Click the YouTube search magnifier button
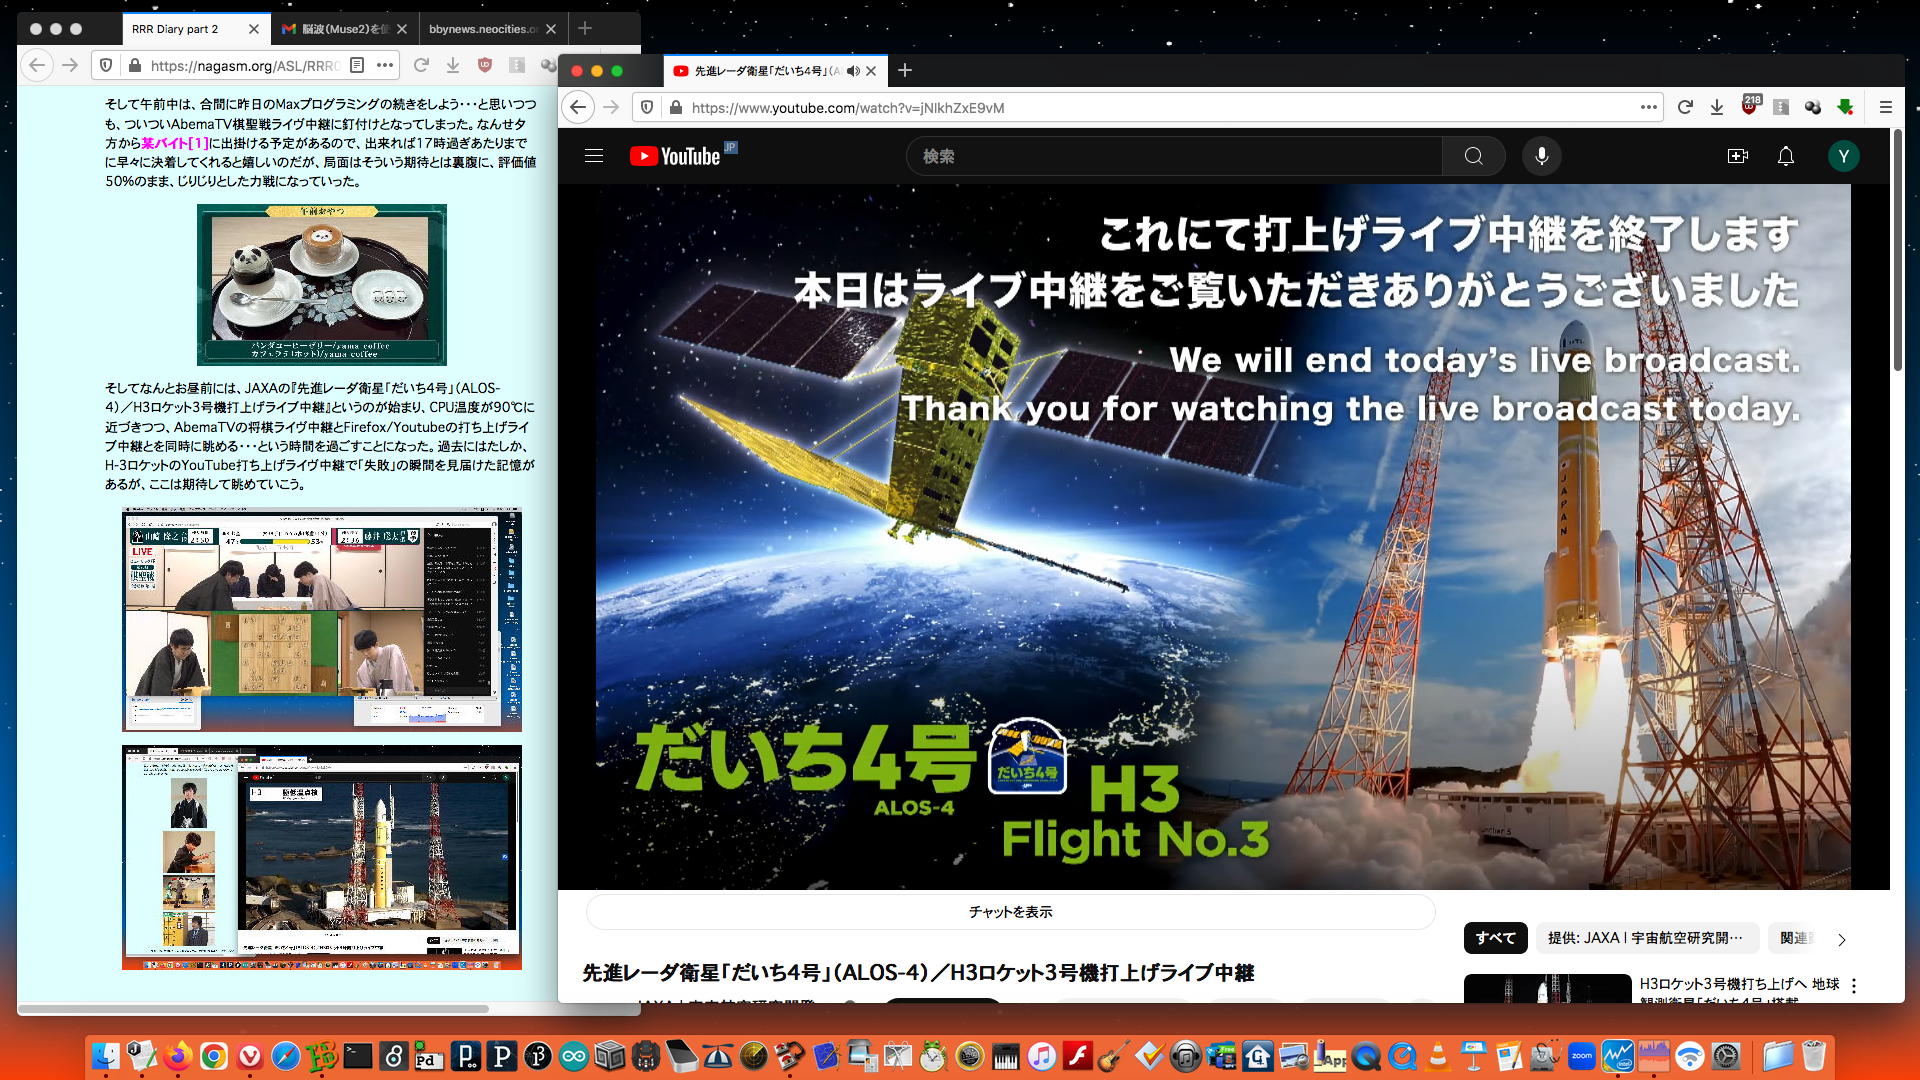Screen dimensions: 1920x1080 click(x=1473, y=156)
